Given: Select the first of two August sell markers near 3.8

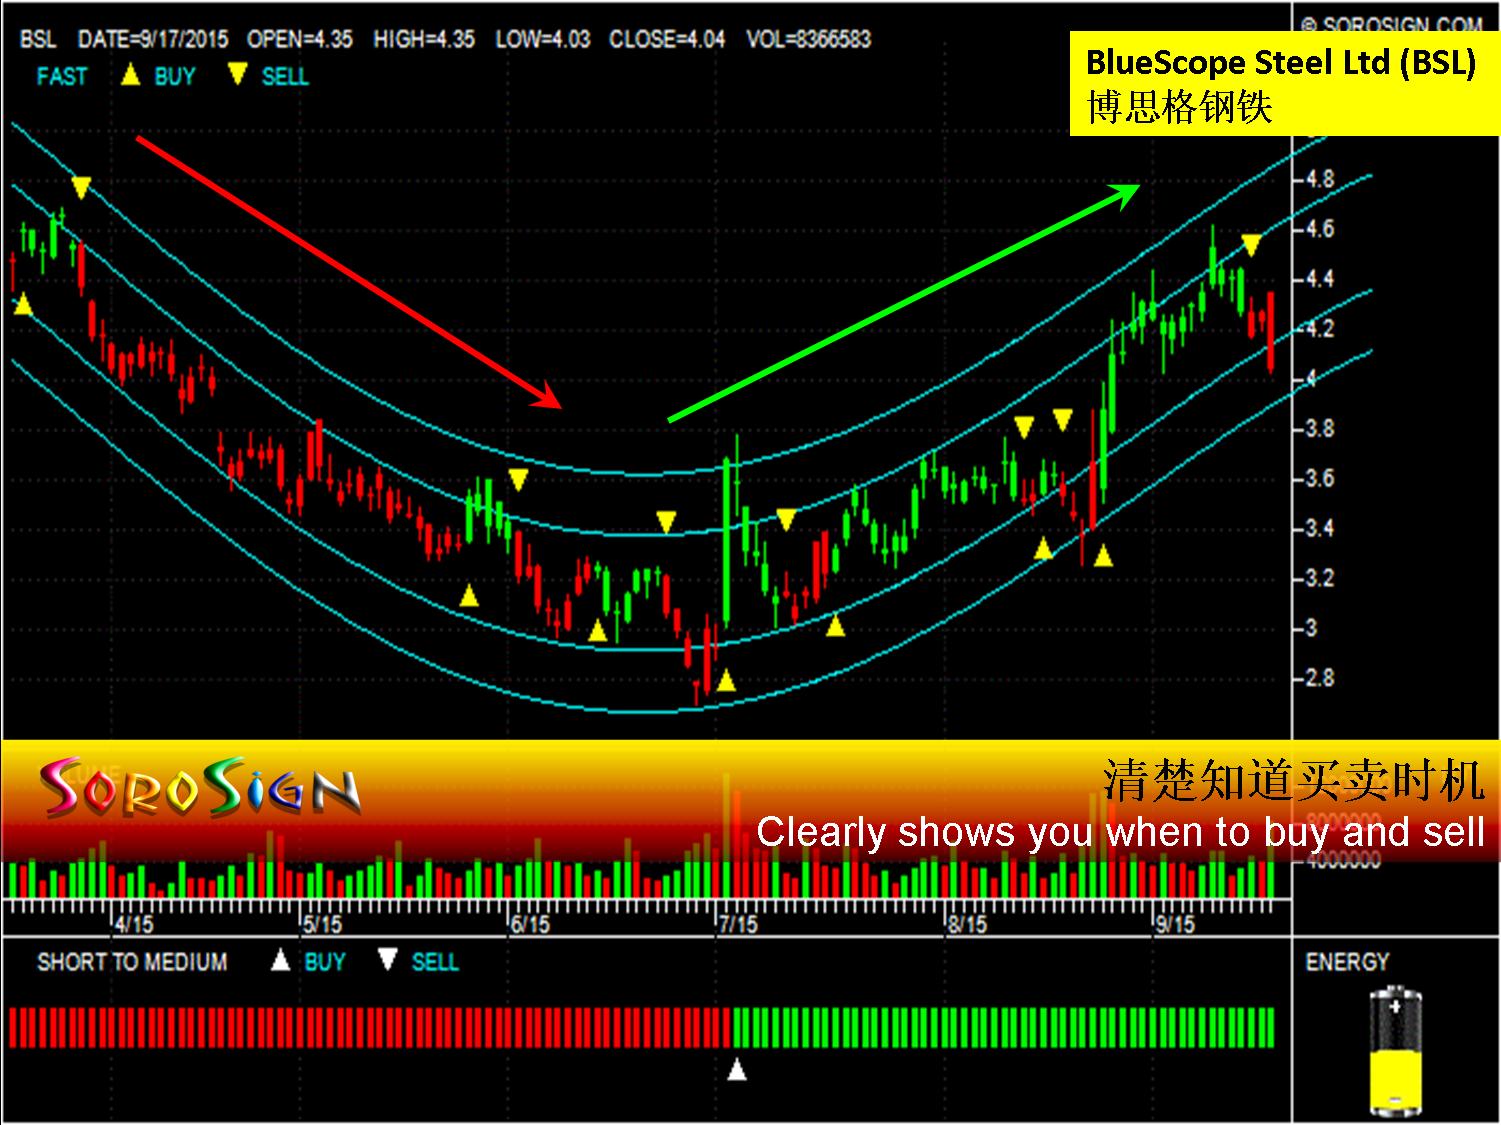Looking at the screenshot, I should (1023, 428).
